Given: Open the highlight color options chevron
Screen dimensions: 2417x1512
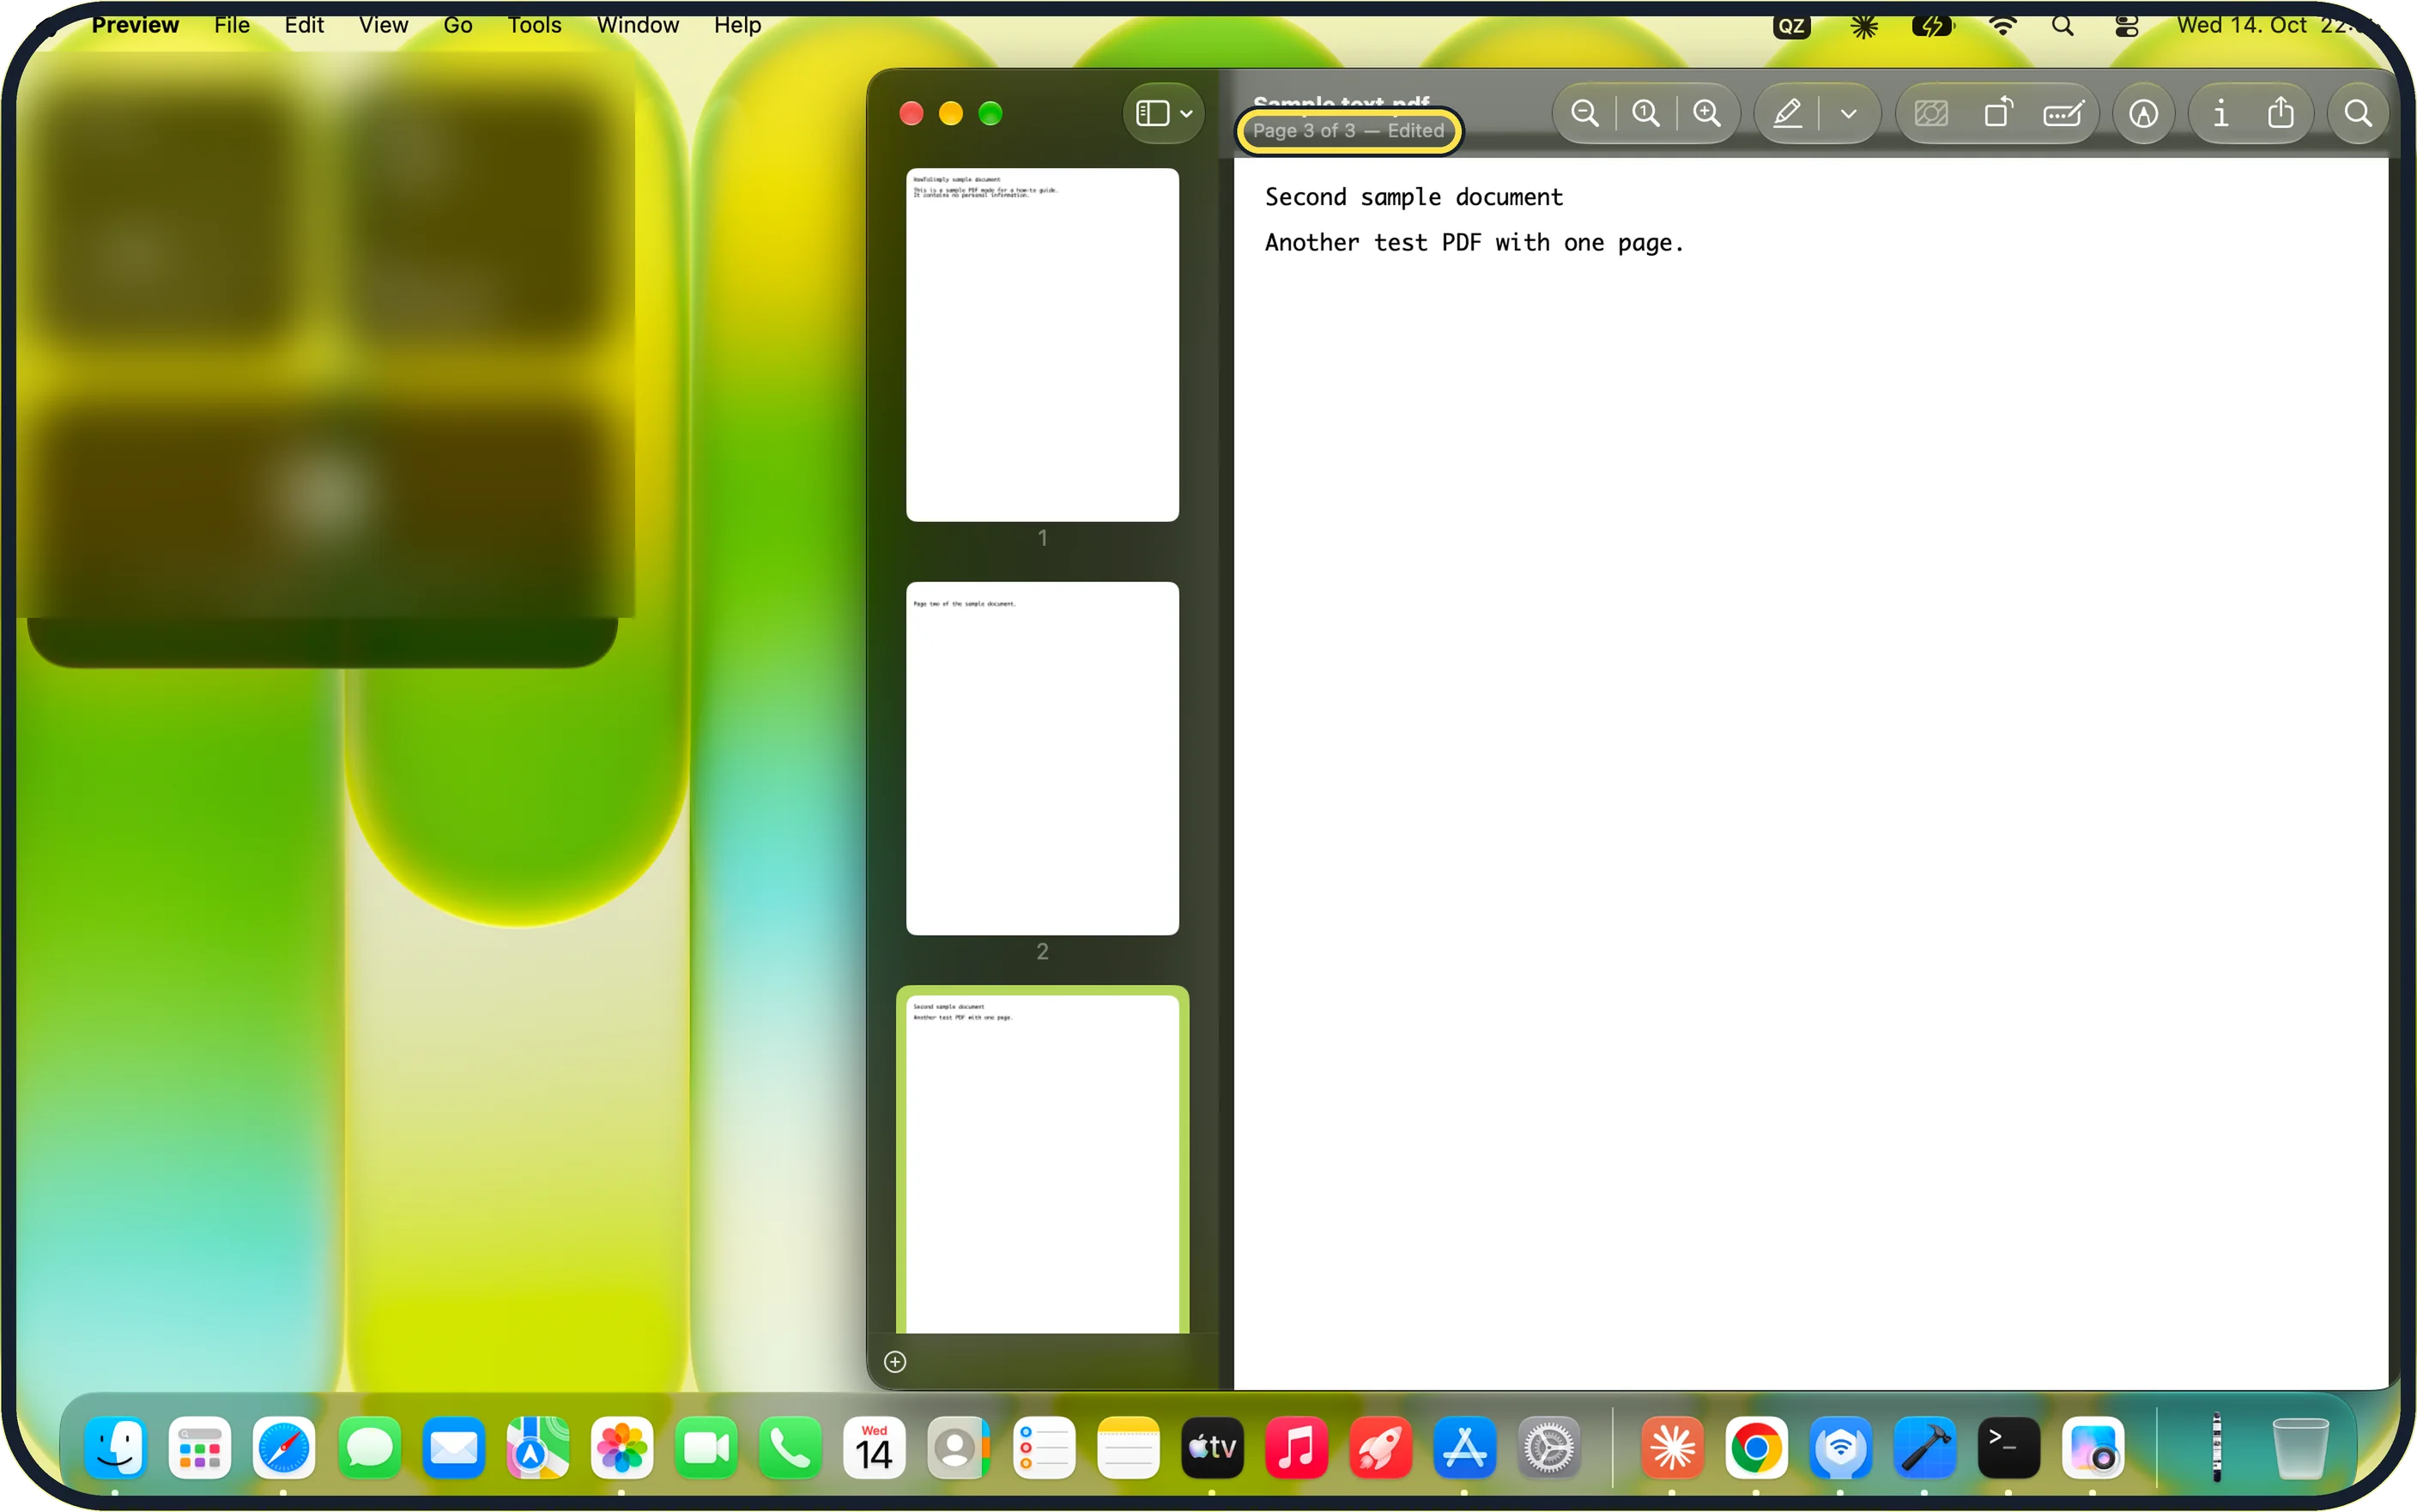Looking at the screenshot, I should pyautogui.click(x=1848, y=114).
